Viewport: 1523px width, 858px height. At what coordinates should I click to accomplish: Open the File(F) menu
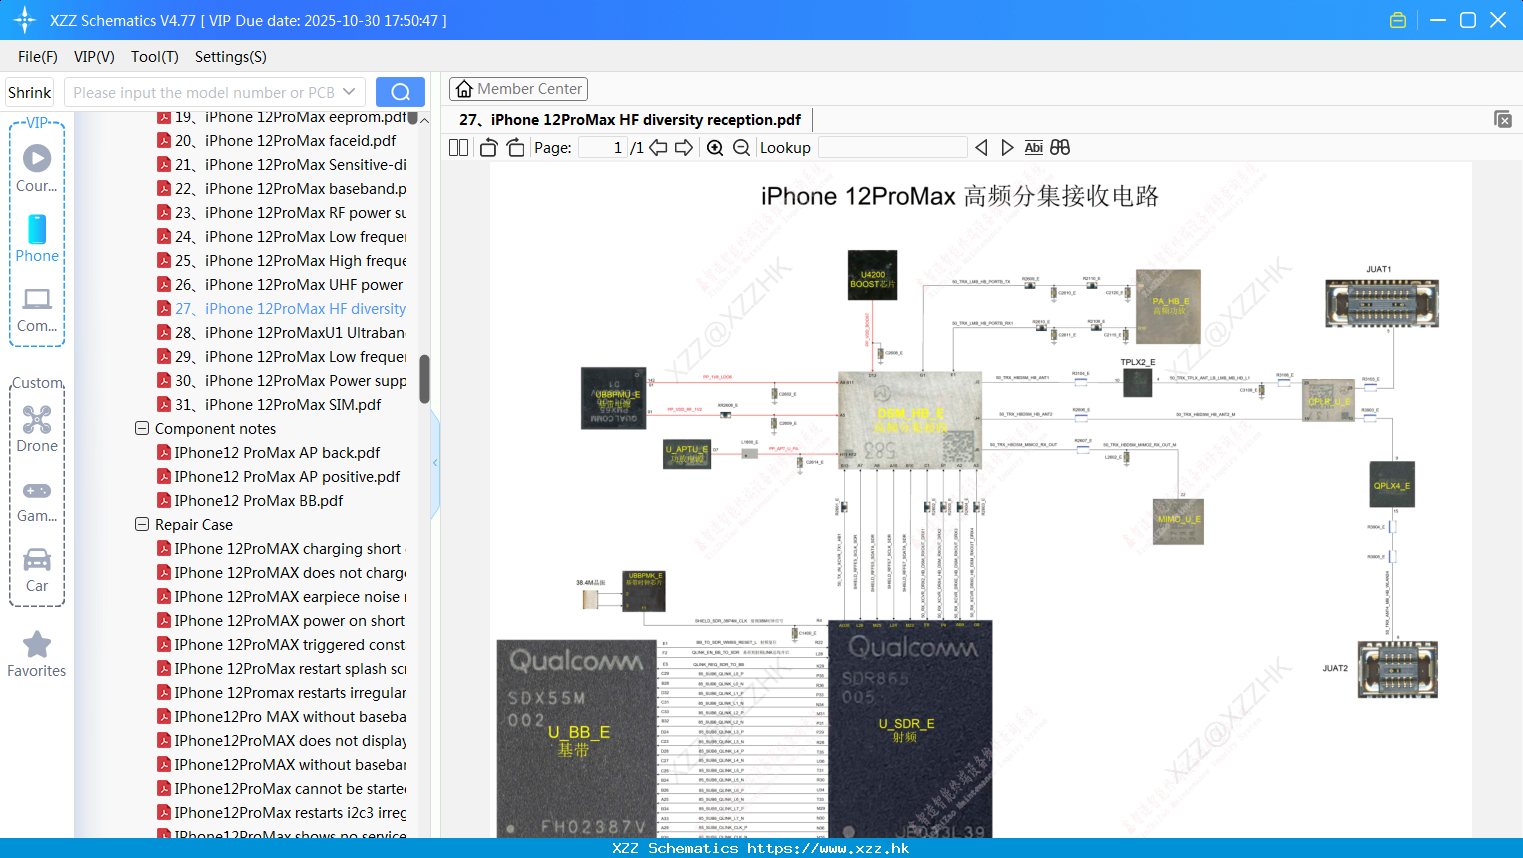coord(38,57)
